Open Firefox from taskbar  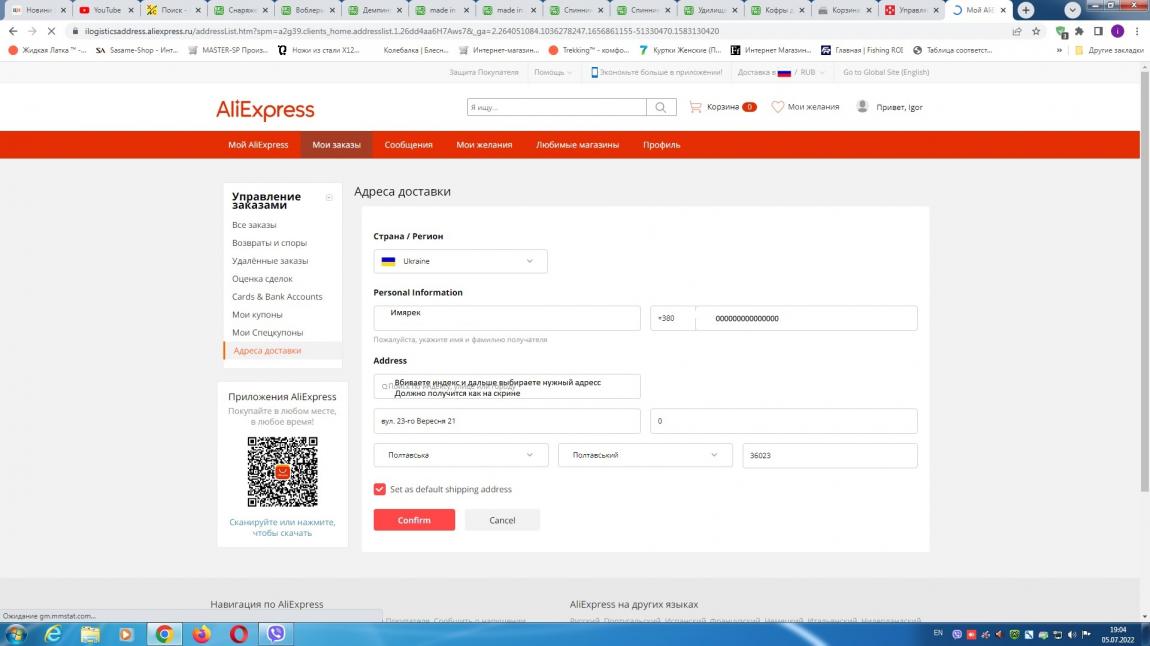(x=202, y=634)
